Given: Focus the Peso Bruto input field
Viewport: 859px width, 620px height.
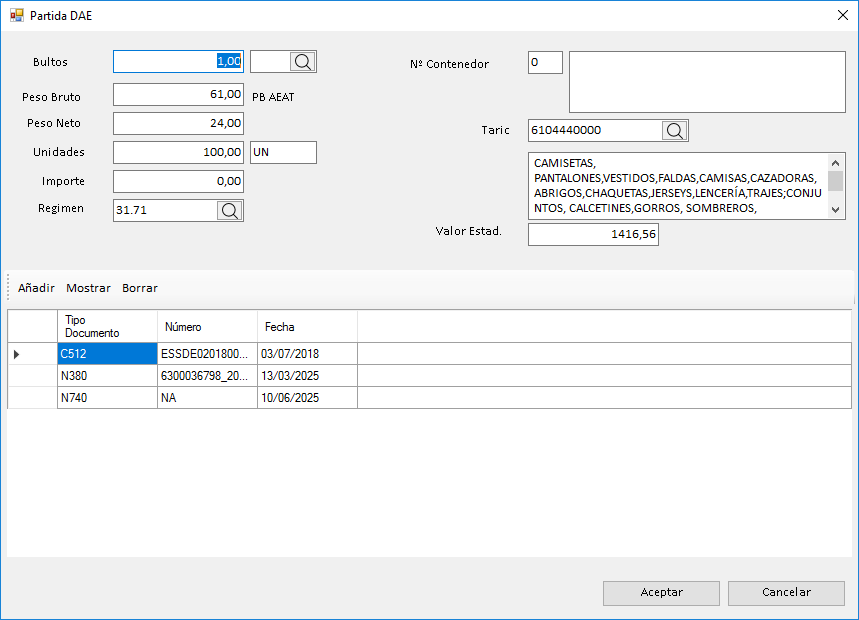Looking at the screenshot, I should coord(178,95).
